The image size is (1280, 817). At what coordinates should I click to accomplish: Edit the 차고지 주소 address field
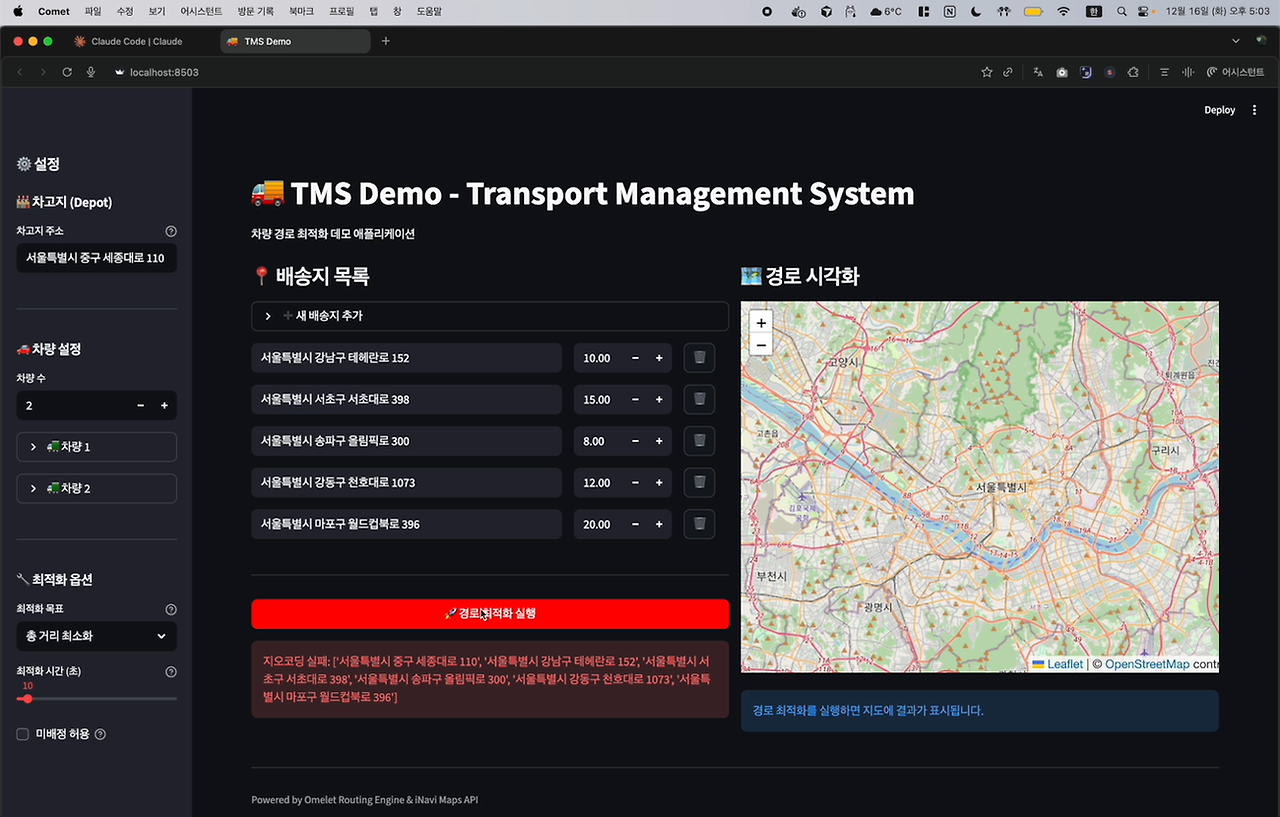pos(97,258)
